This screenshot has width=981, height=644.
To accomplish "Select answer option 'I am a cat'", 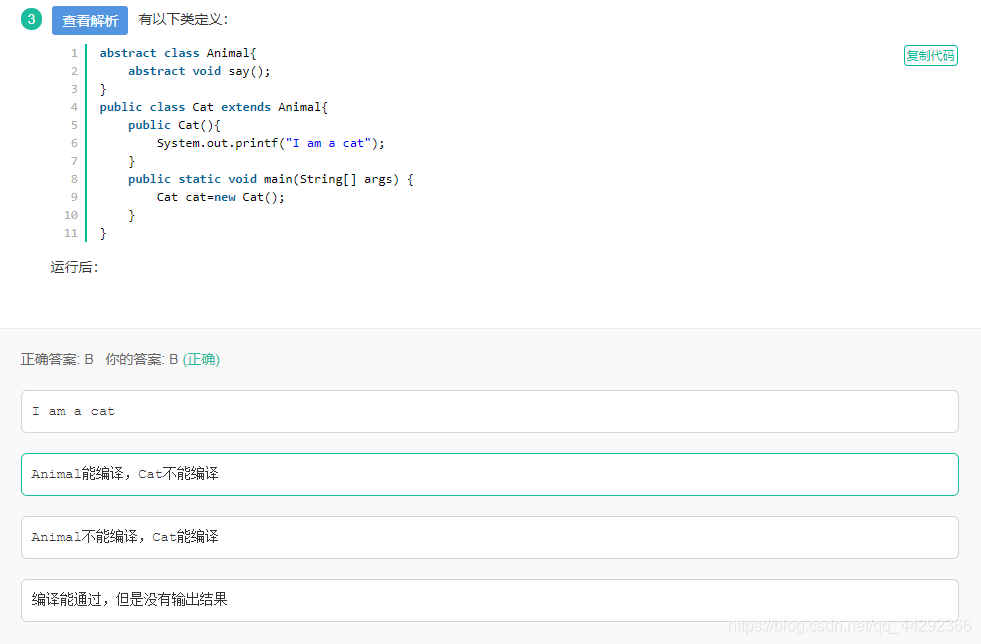I will 490,411.
